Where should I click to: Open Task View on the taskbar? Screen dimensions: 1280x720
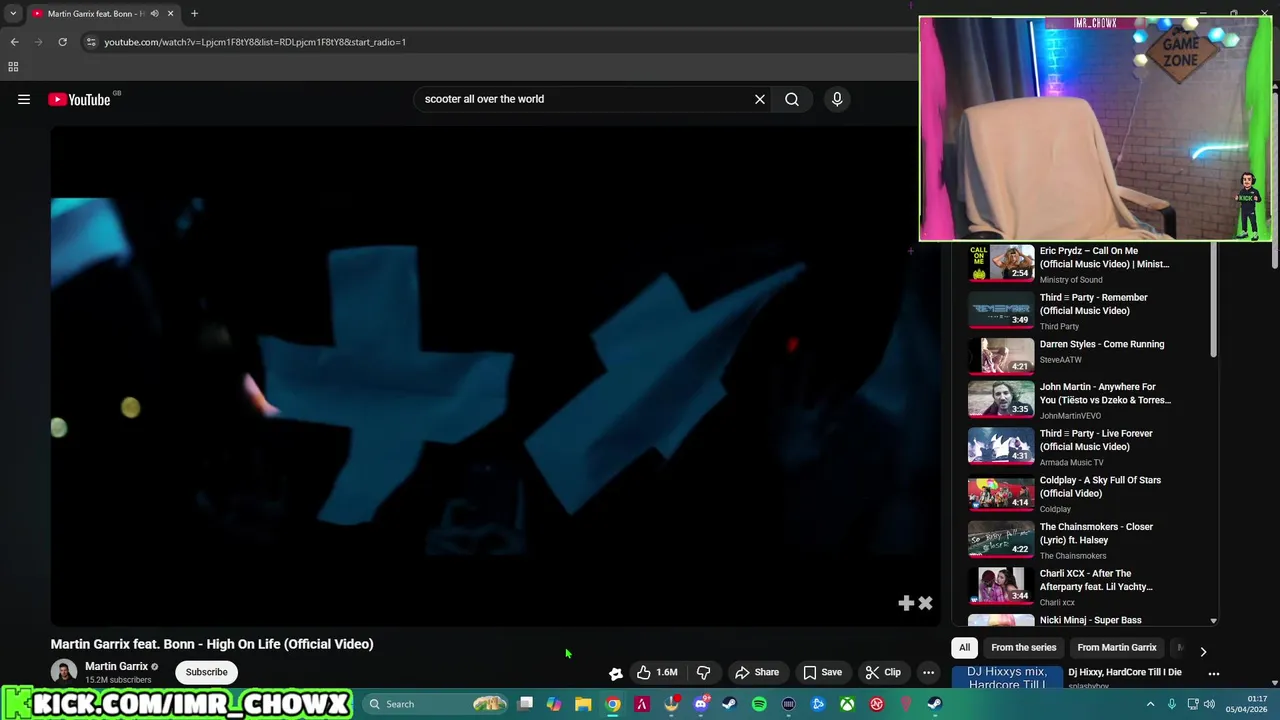525,704
